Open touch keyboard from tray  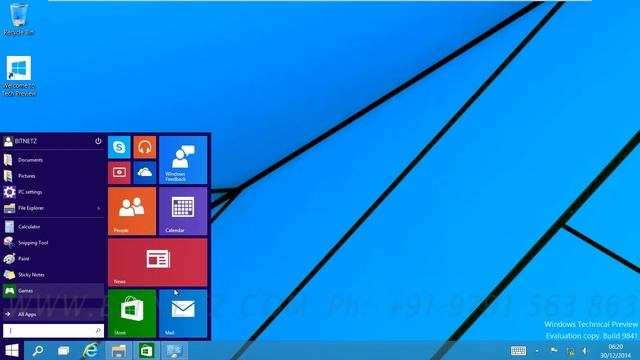click(518, 351)
